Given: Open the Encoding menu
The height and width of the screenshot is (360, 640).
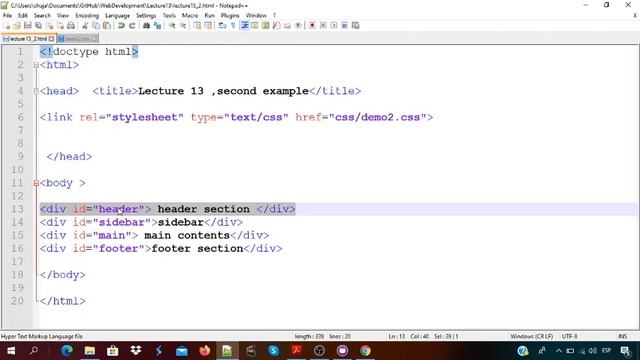Looking at the screenshot, I should point(87,16).
